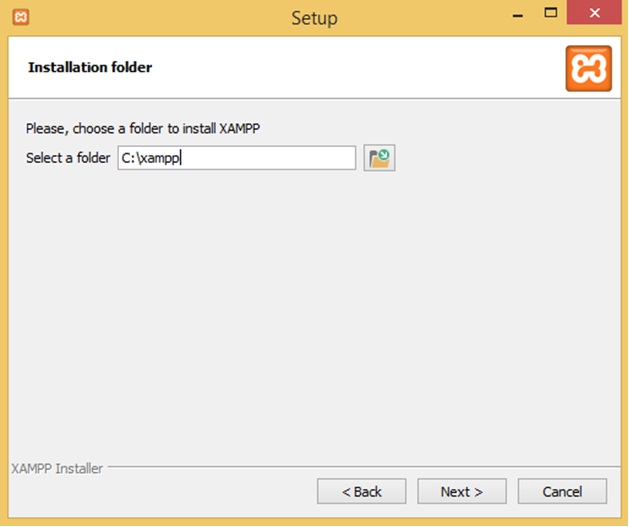Screen dimensions: 629x527
Task: Click the 'Setup' window title
Action: tap(314, 18)
